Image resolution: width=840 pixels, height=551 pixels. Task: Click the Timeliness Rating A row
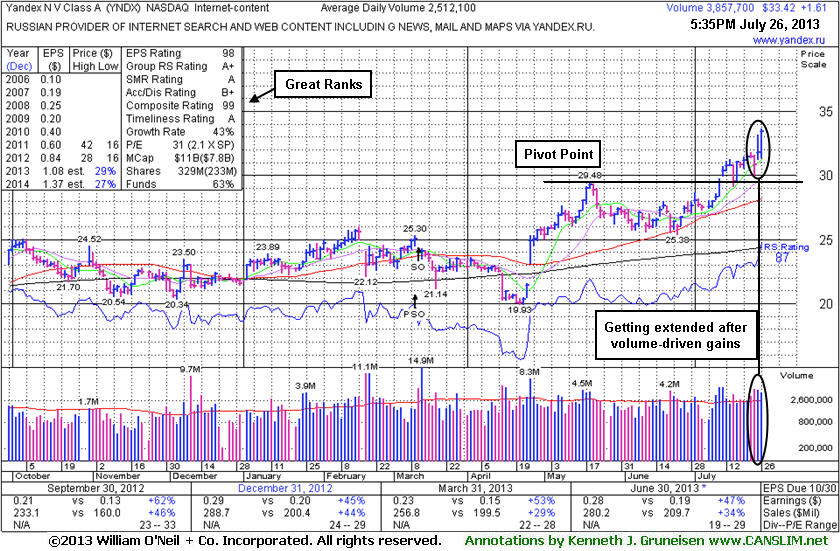coord(181,119)
